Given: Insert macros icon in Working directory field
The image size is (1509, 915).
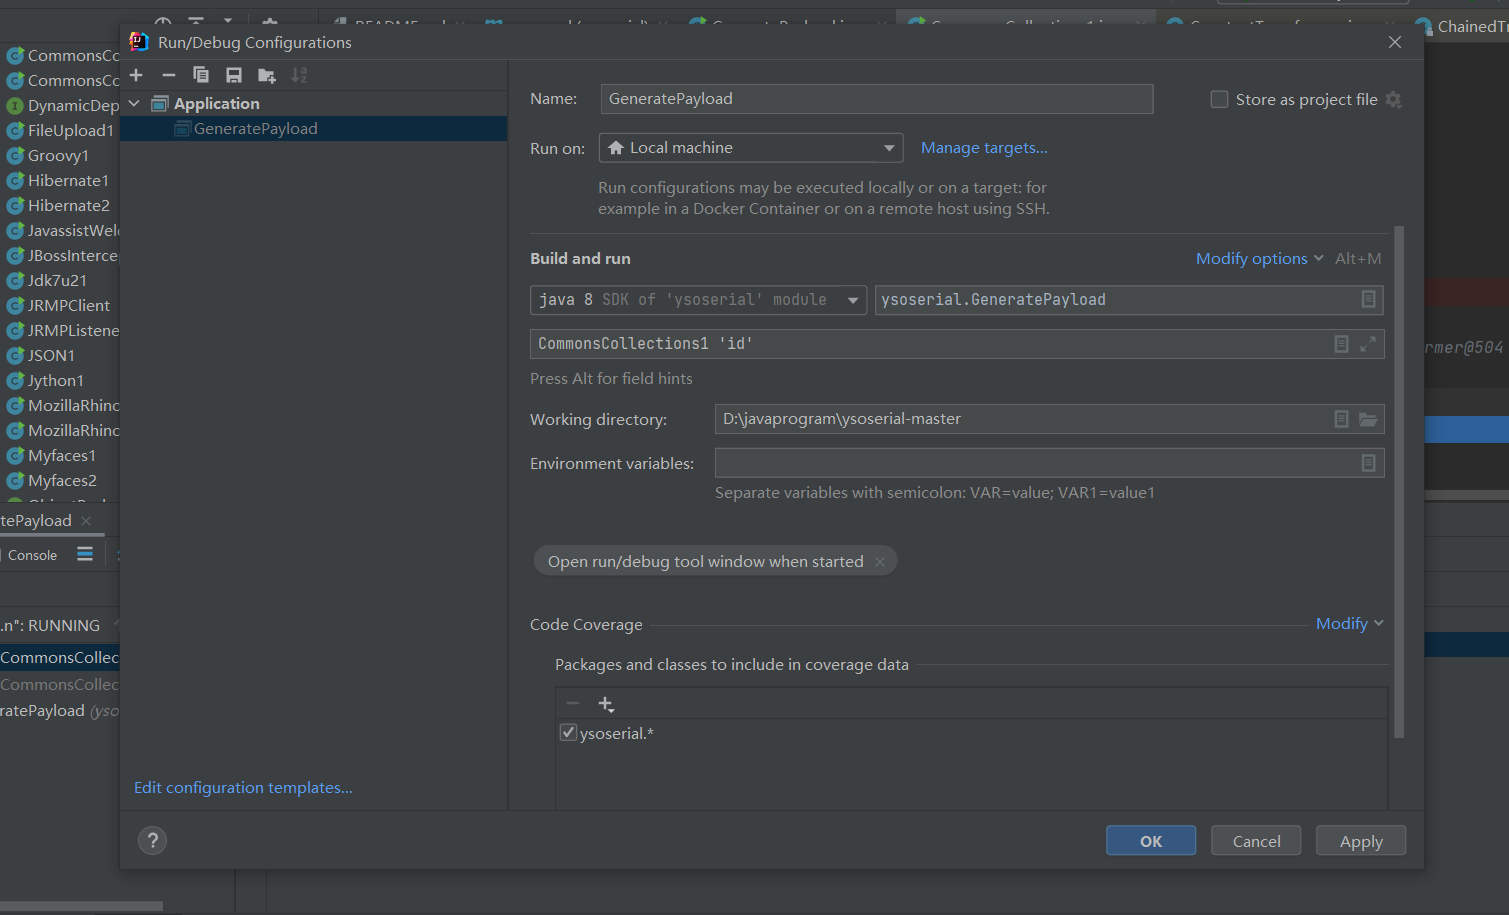Looking at the screenshot, I should (1342, 419).
